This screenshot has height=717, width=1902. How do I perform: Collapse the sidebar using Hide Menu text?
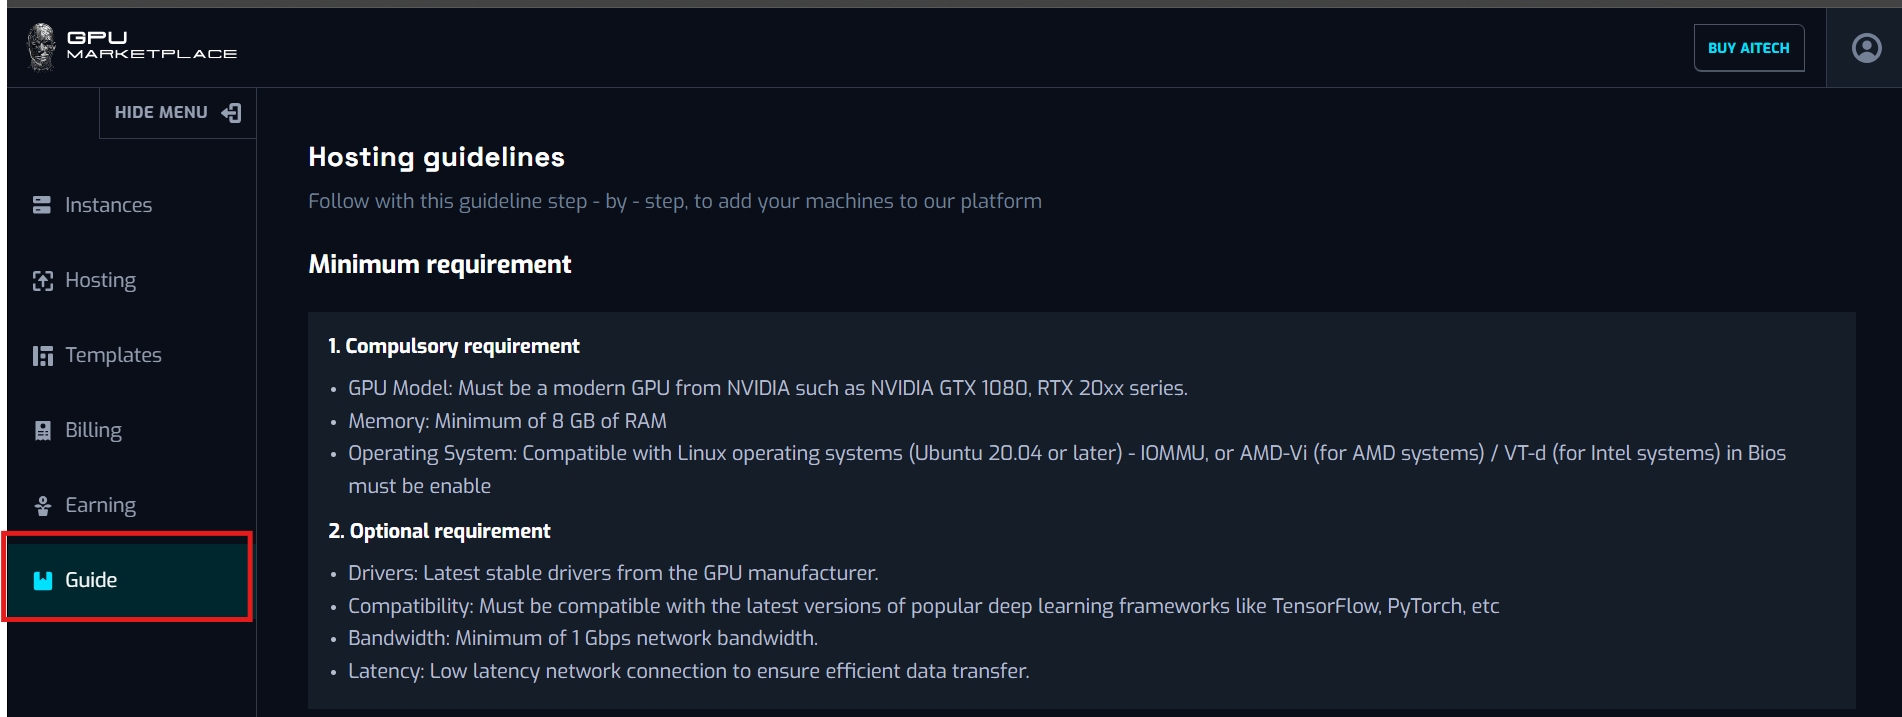tap(161, 113)
